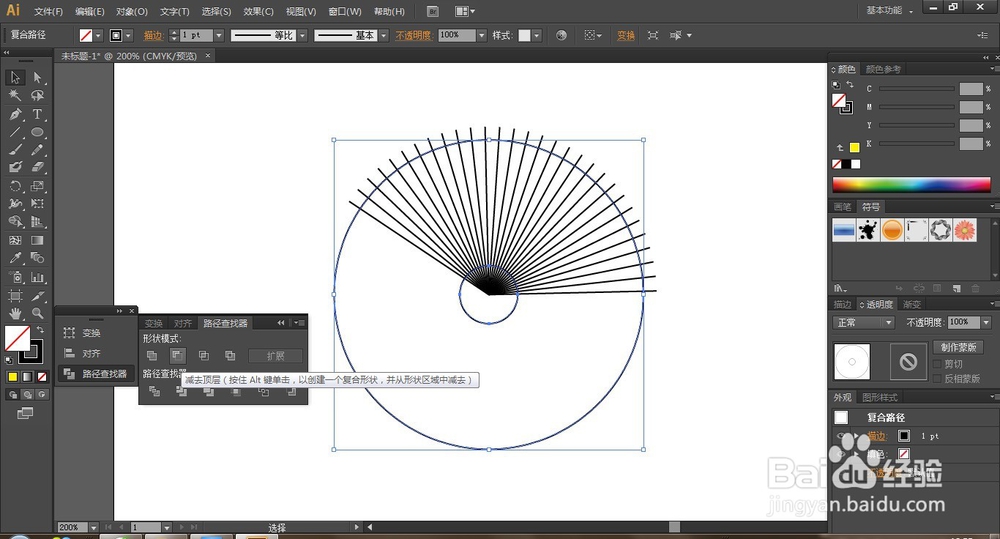Open the 窗口(W) menu
Viewport: 1000px width, 539px height.
tap(345, 11)
